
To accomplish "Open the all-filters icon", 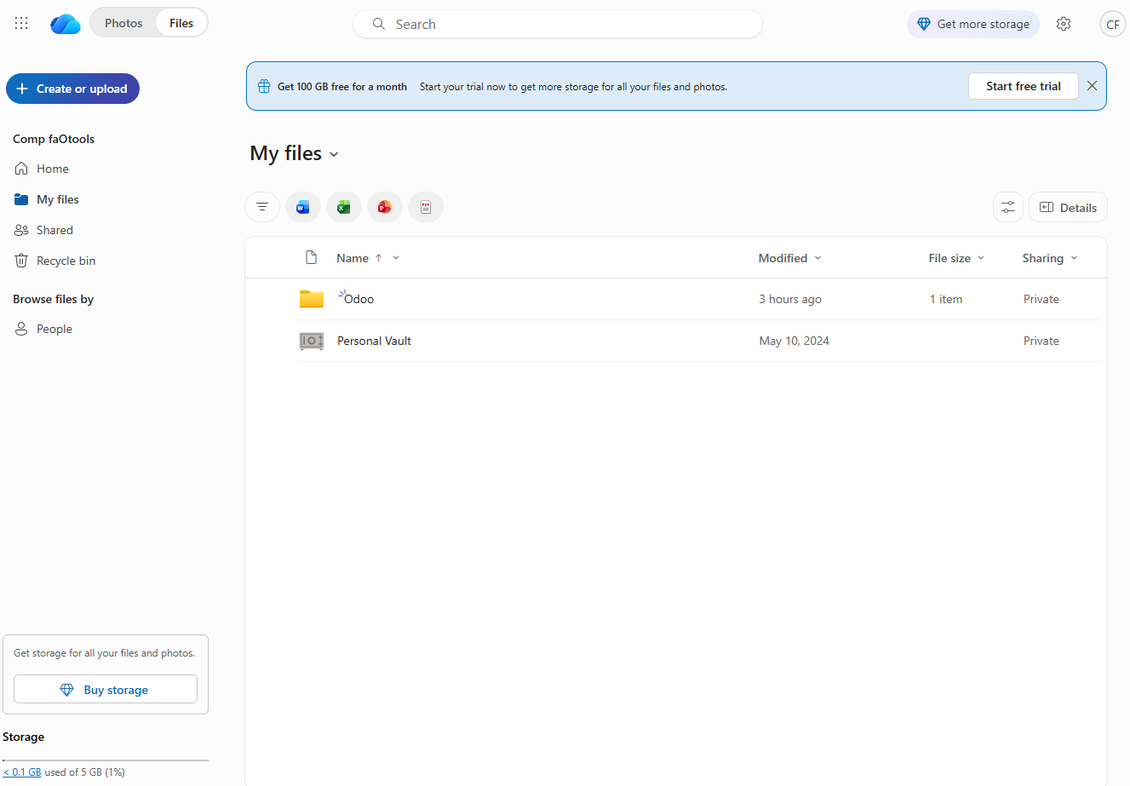I will tap(262, 207).
